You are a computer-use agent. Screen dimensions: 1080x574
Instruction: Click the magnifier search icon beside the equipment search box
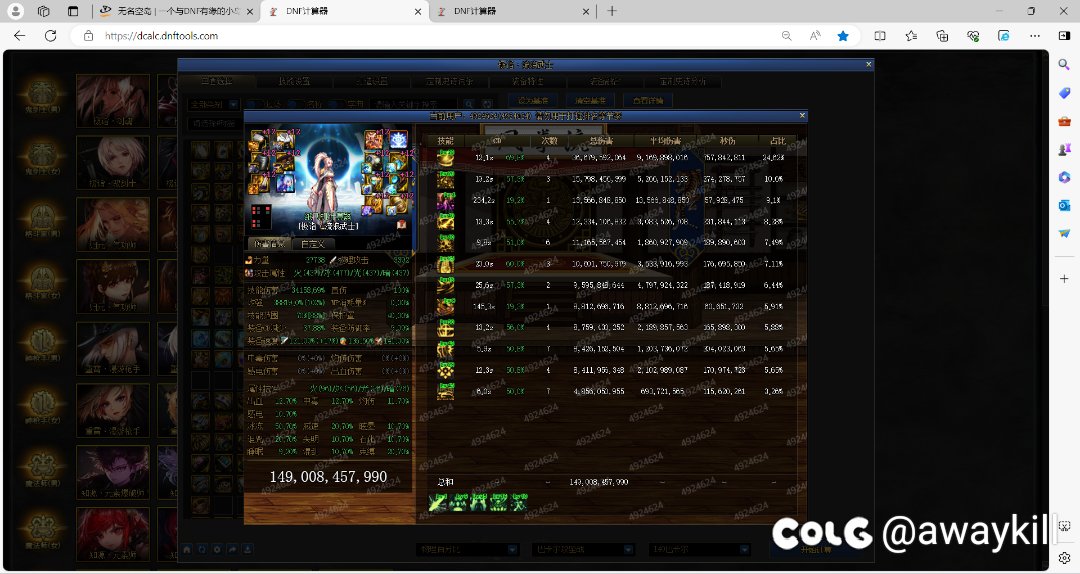click(470, 104)
